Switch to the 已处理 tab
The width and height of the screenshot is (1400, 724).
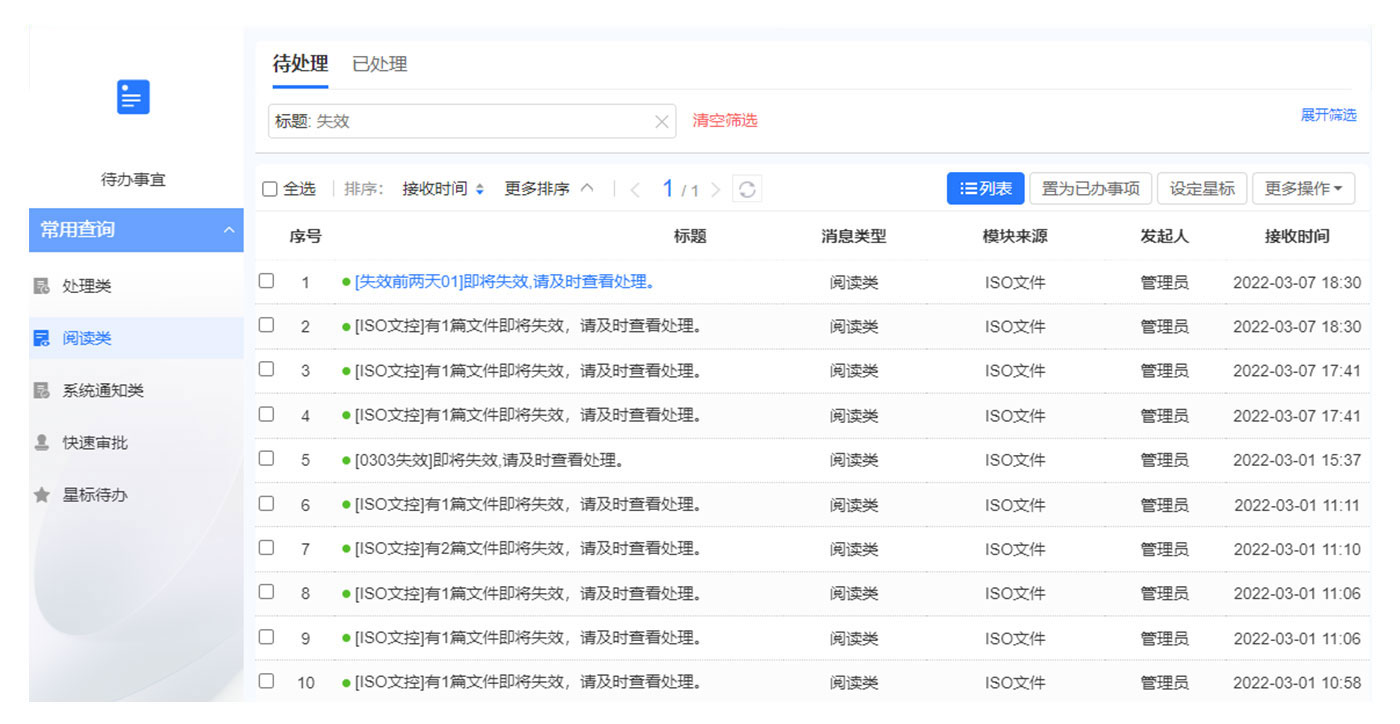pos(379,64)
